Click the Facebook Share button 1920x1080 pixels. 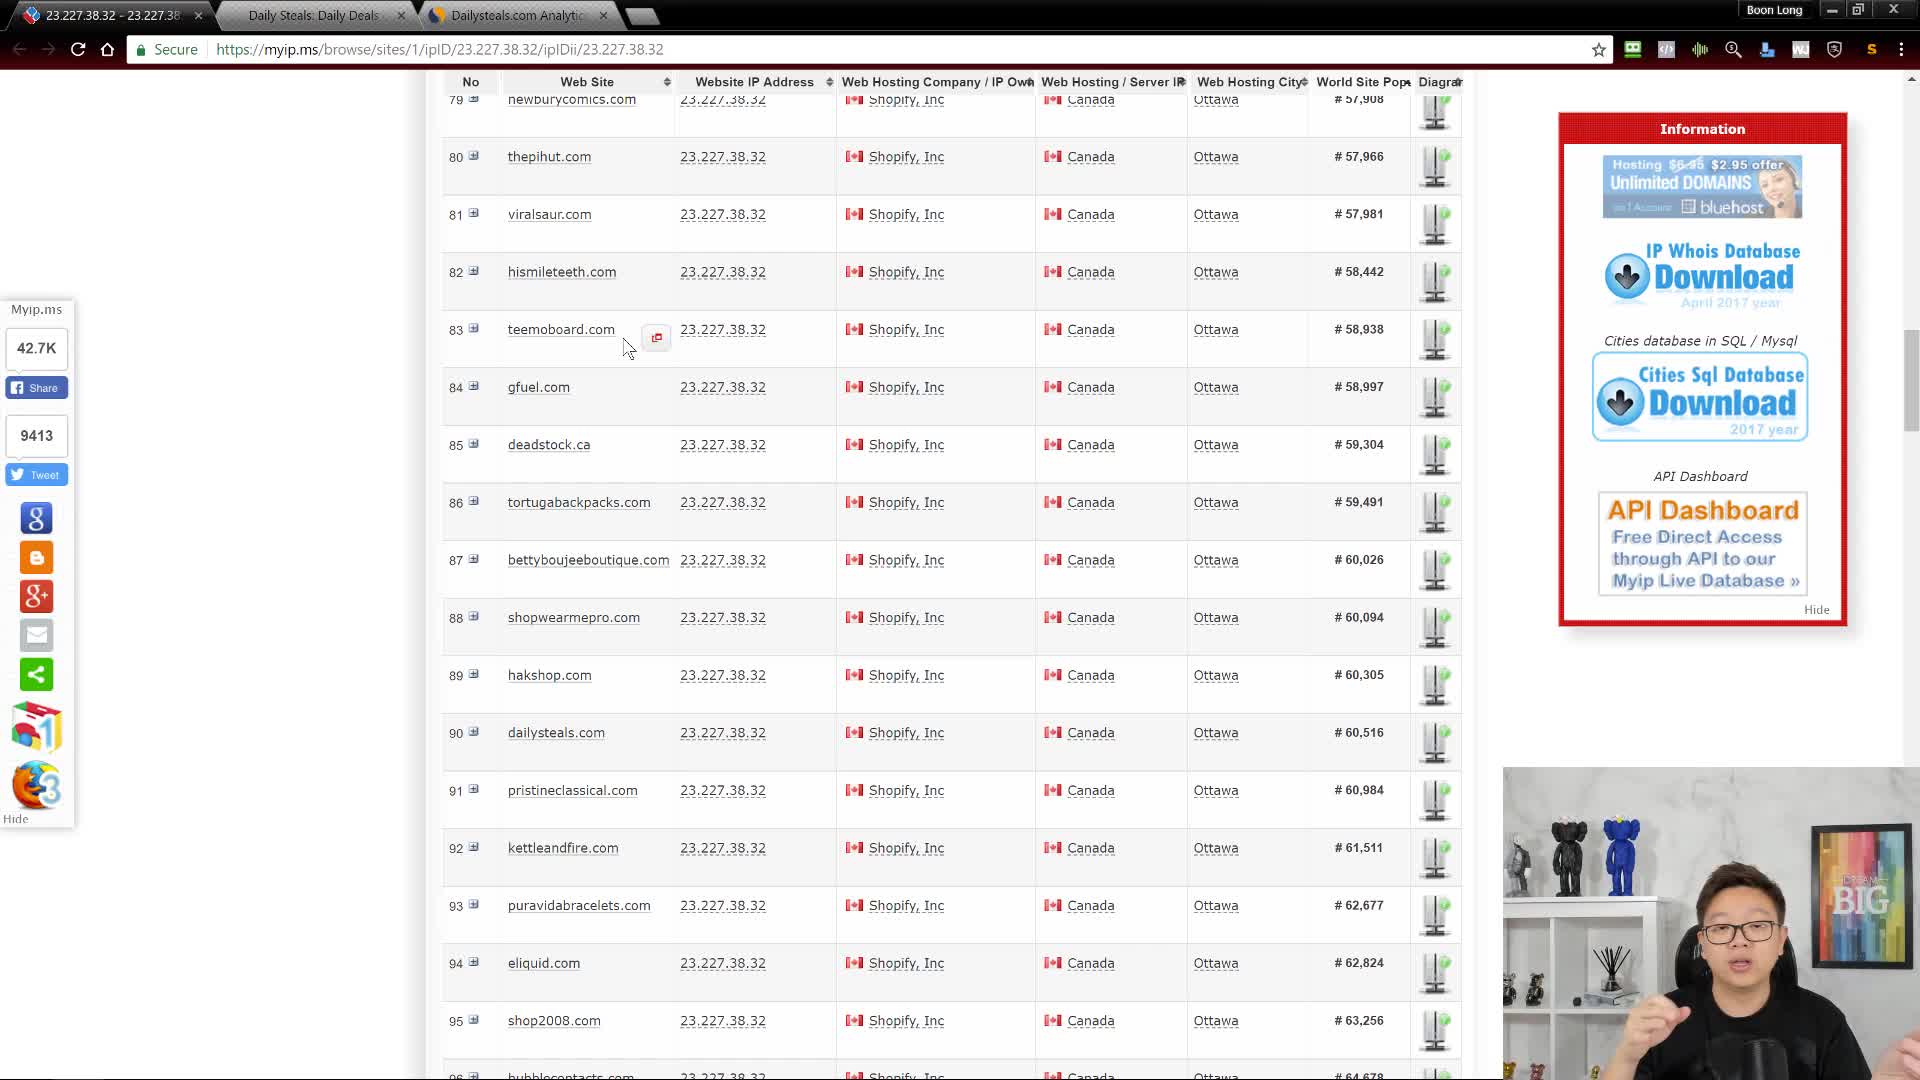click(x=37, y=388)
